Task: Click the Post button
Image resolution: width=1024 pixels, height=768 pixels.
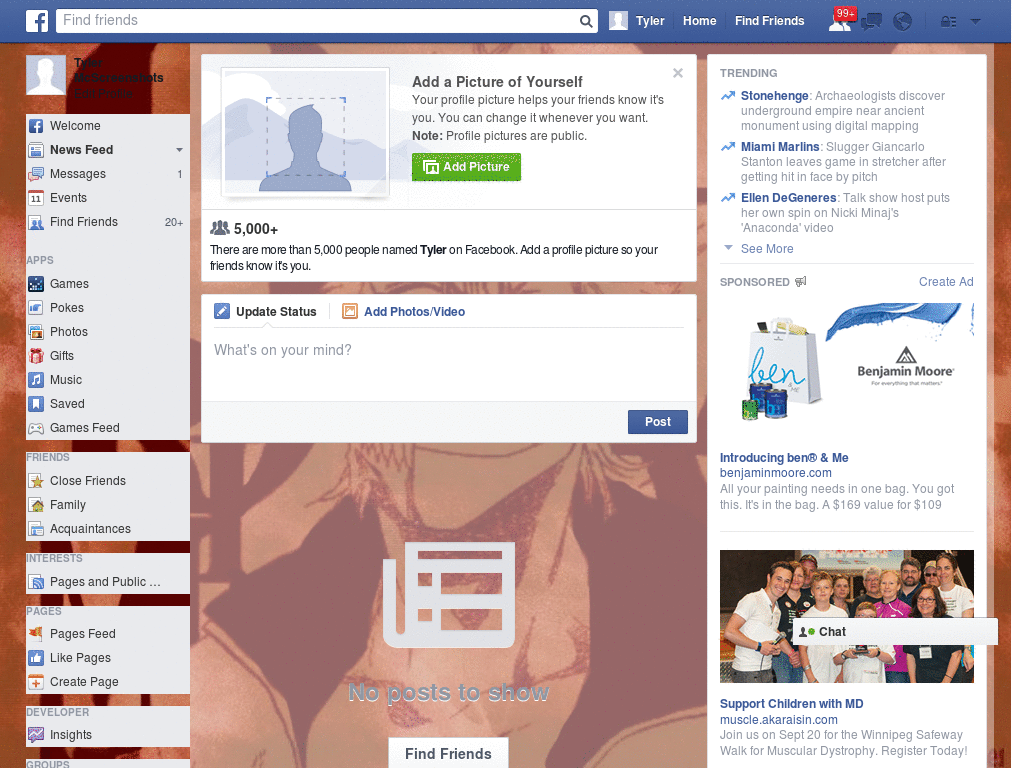Action: coord(658,422)
